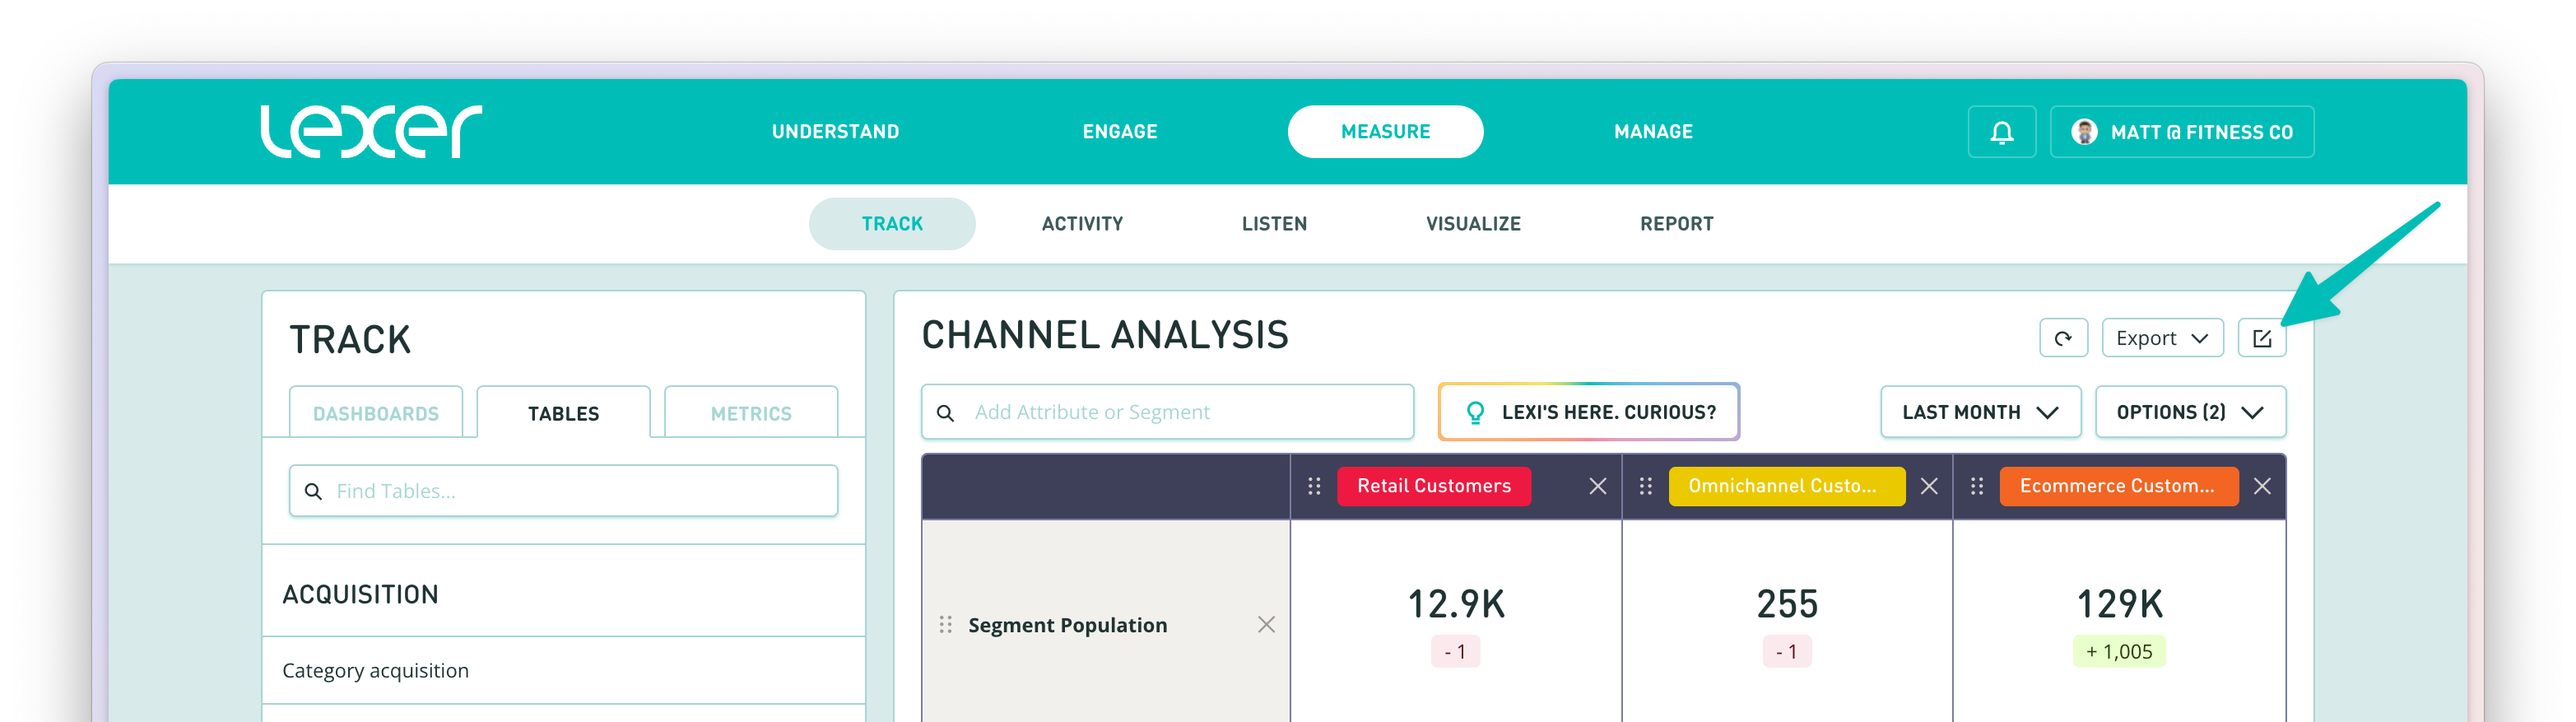The image size is (2576, 722).
Task: Click the 12.9K Retail population value
Action: (x=1456, y=604)
